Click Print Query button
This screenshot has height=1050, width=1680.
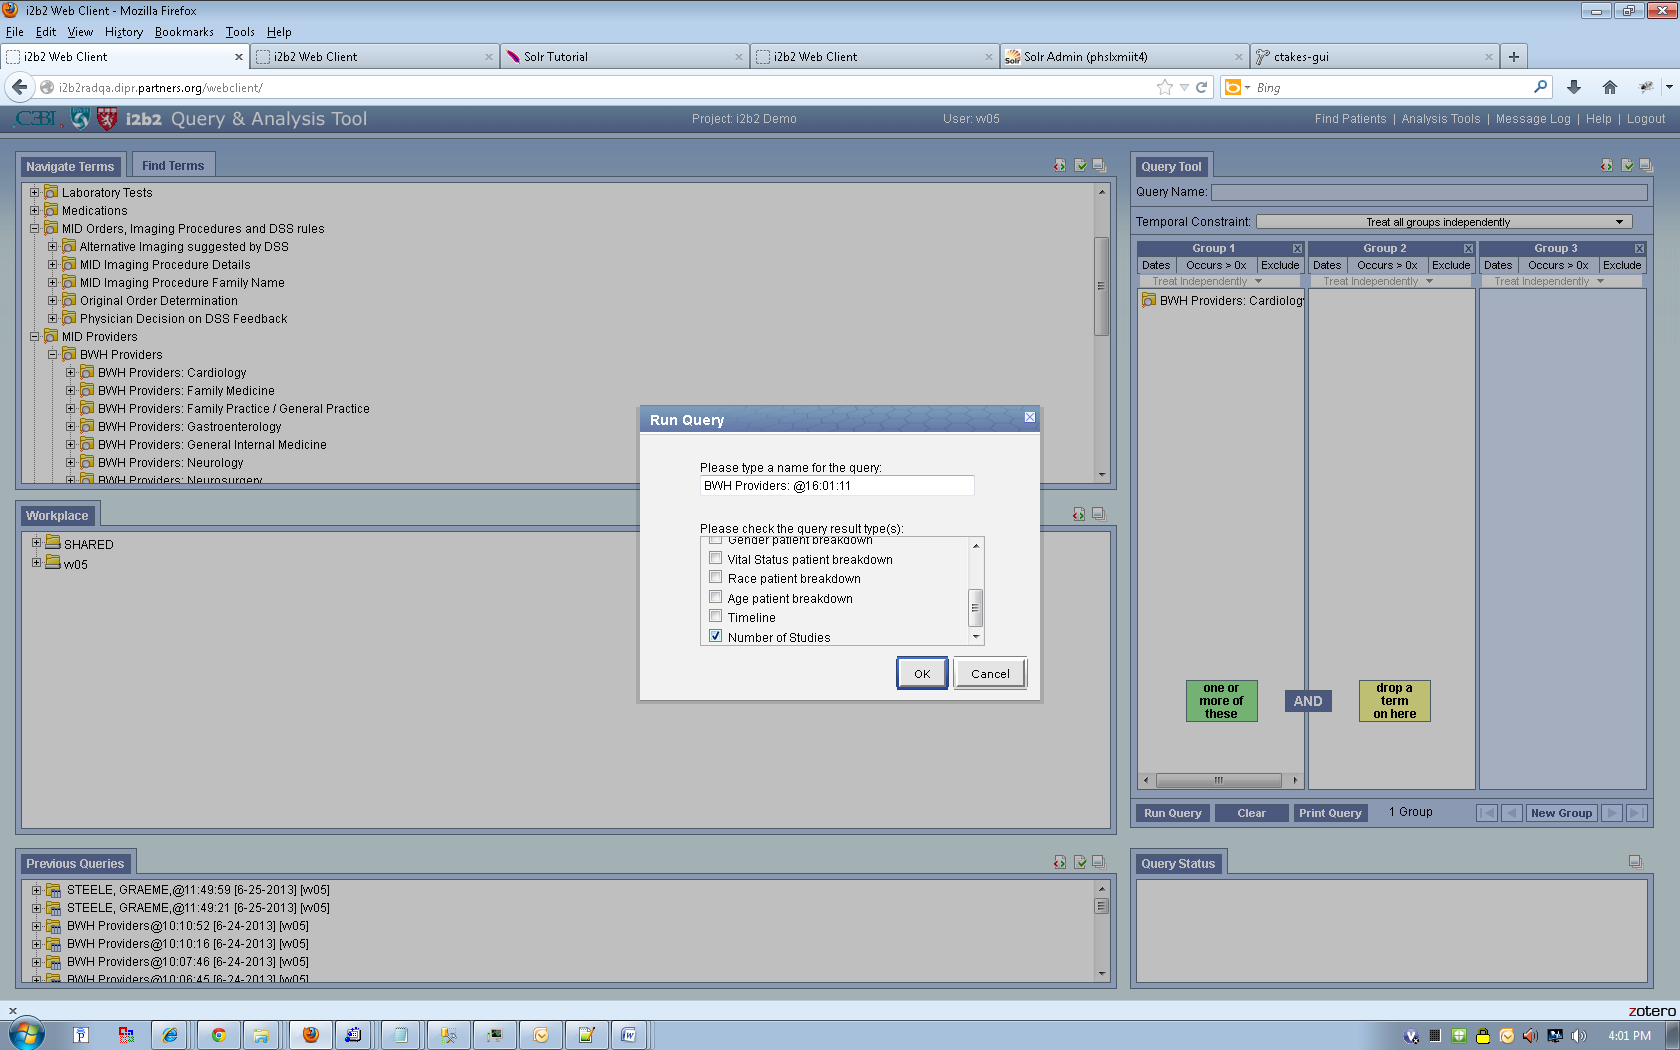coord(1330,813)
